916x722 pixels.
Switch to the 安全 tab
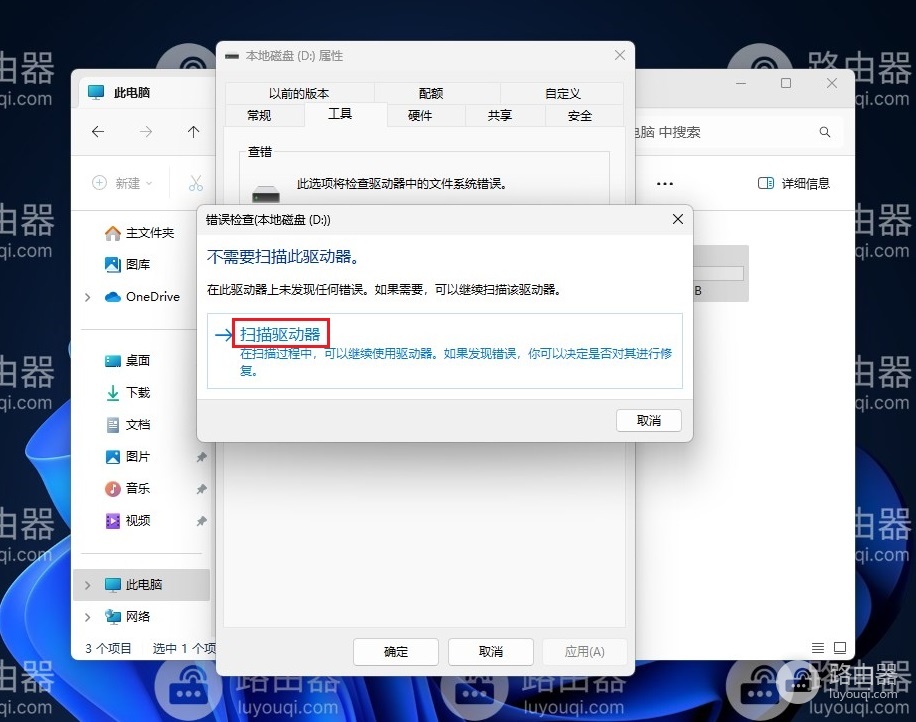click(x=580, y=116)
